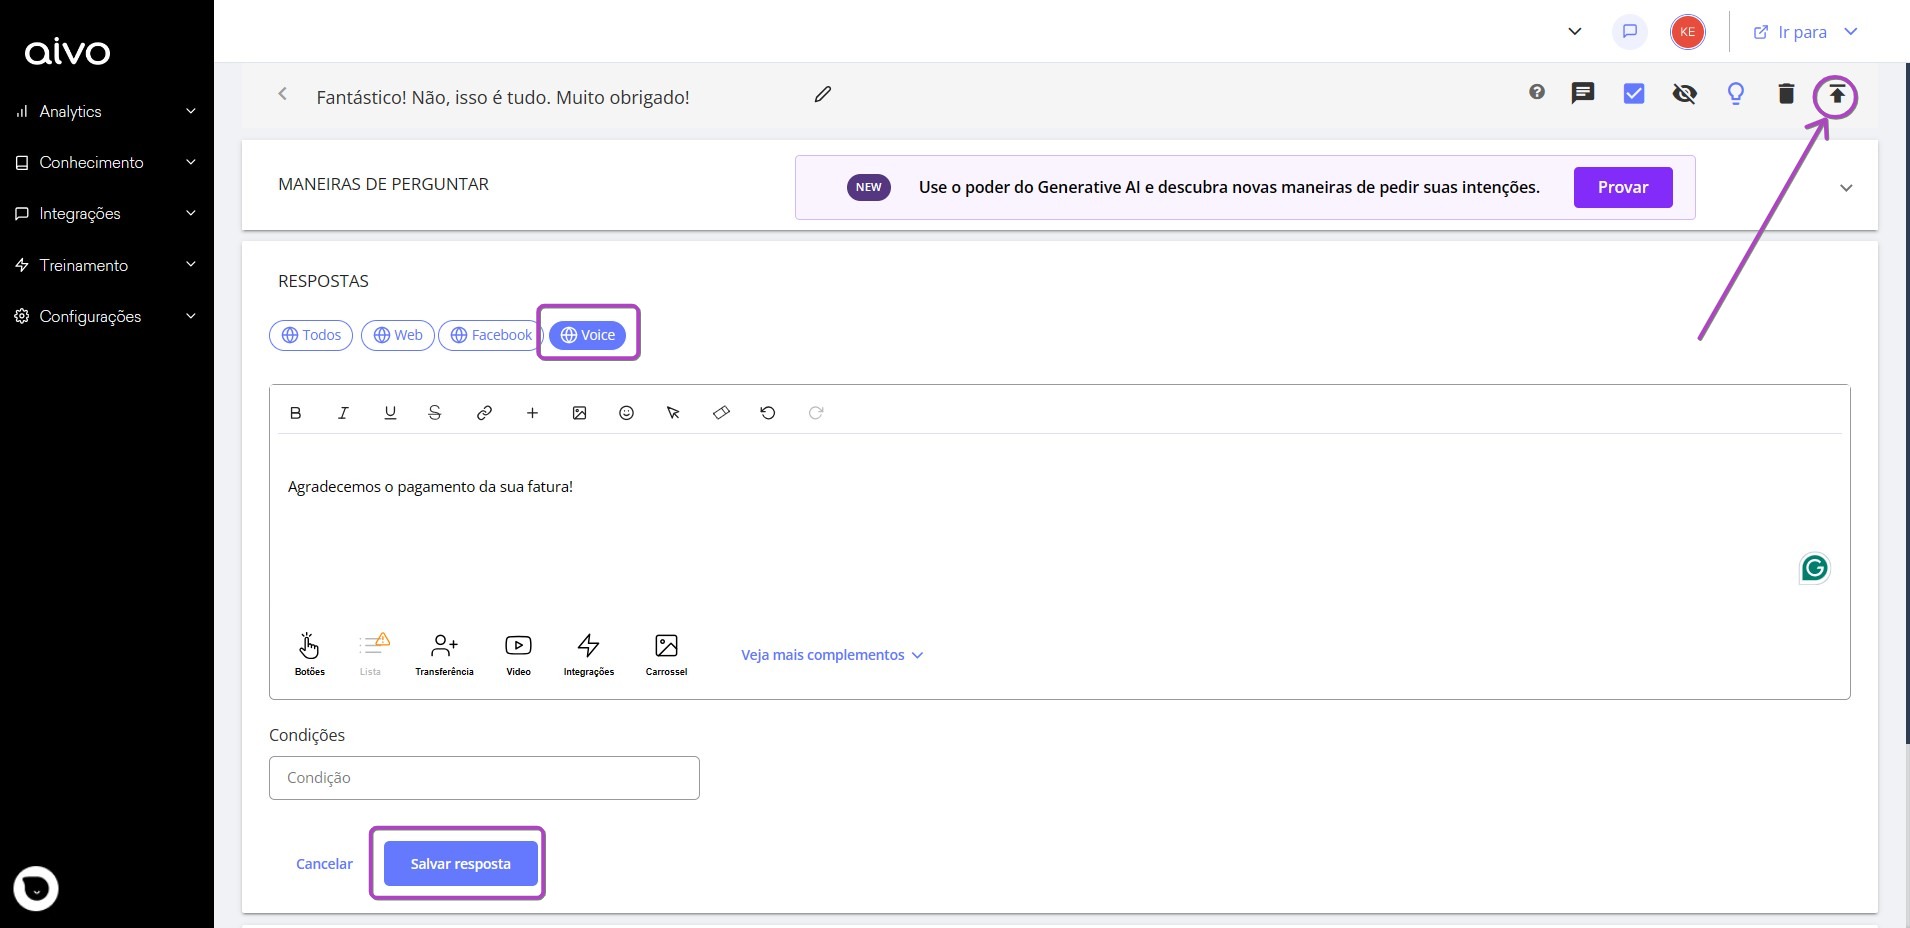This screenshot has height=928, width=1910.
Task: Add the Carrossel complement
Action: click(x=666, y=653)
